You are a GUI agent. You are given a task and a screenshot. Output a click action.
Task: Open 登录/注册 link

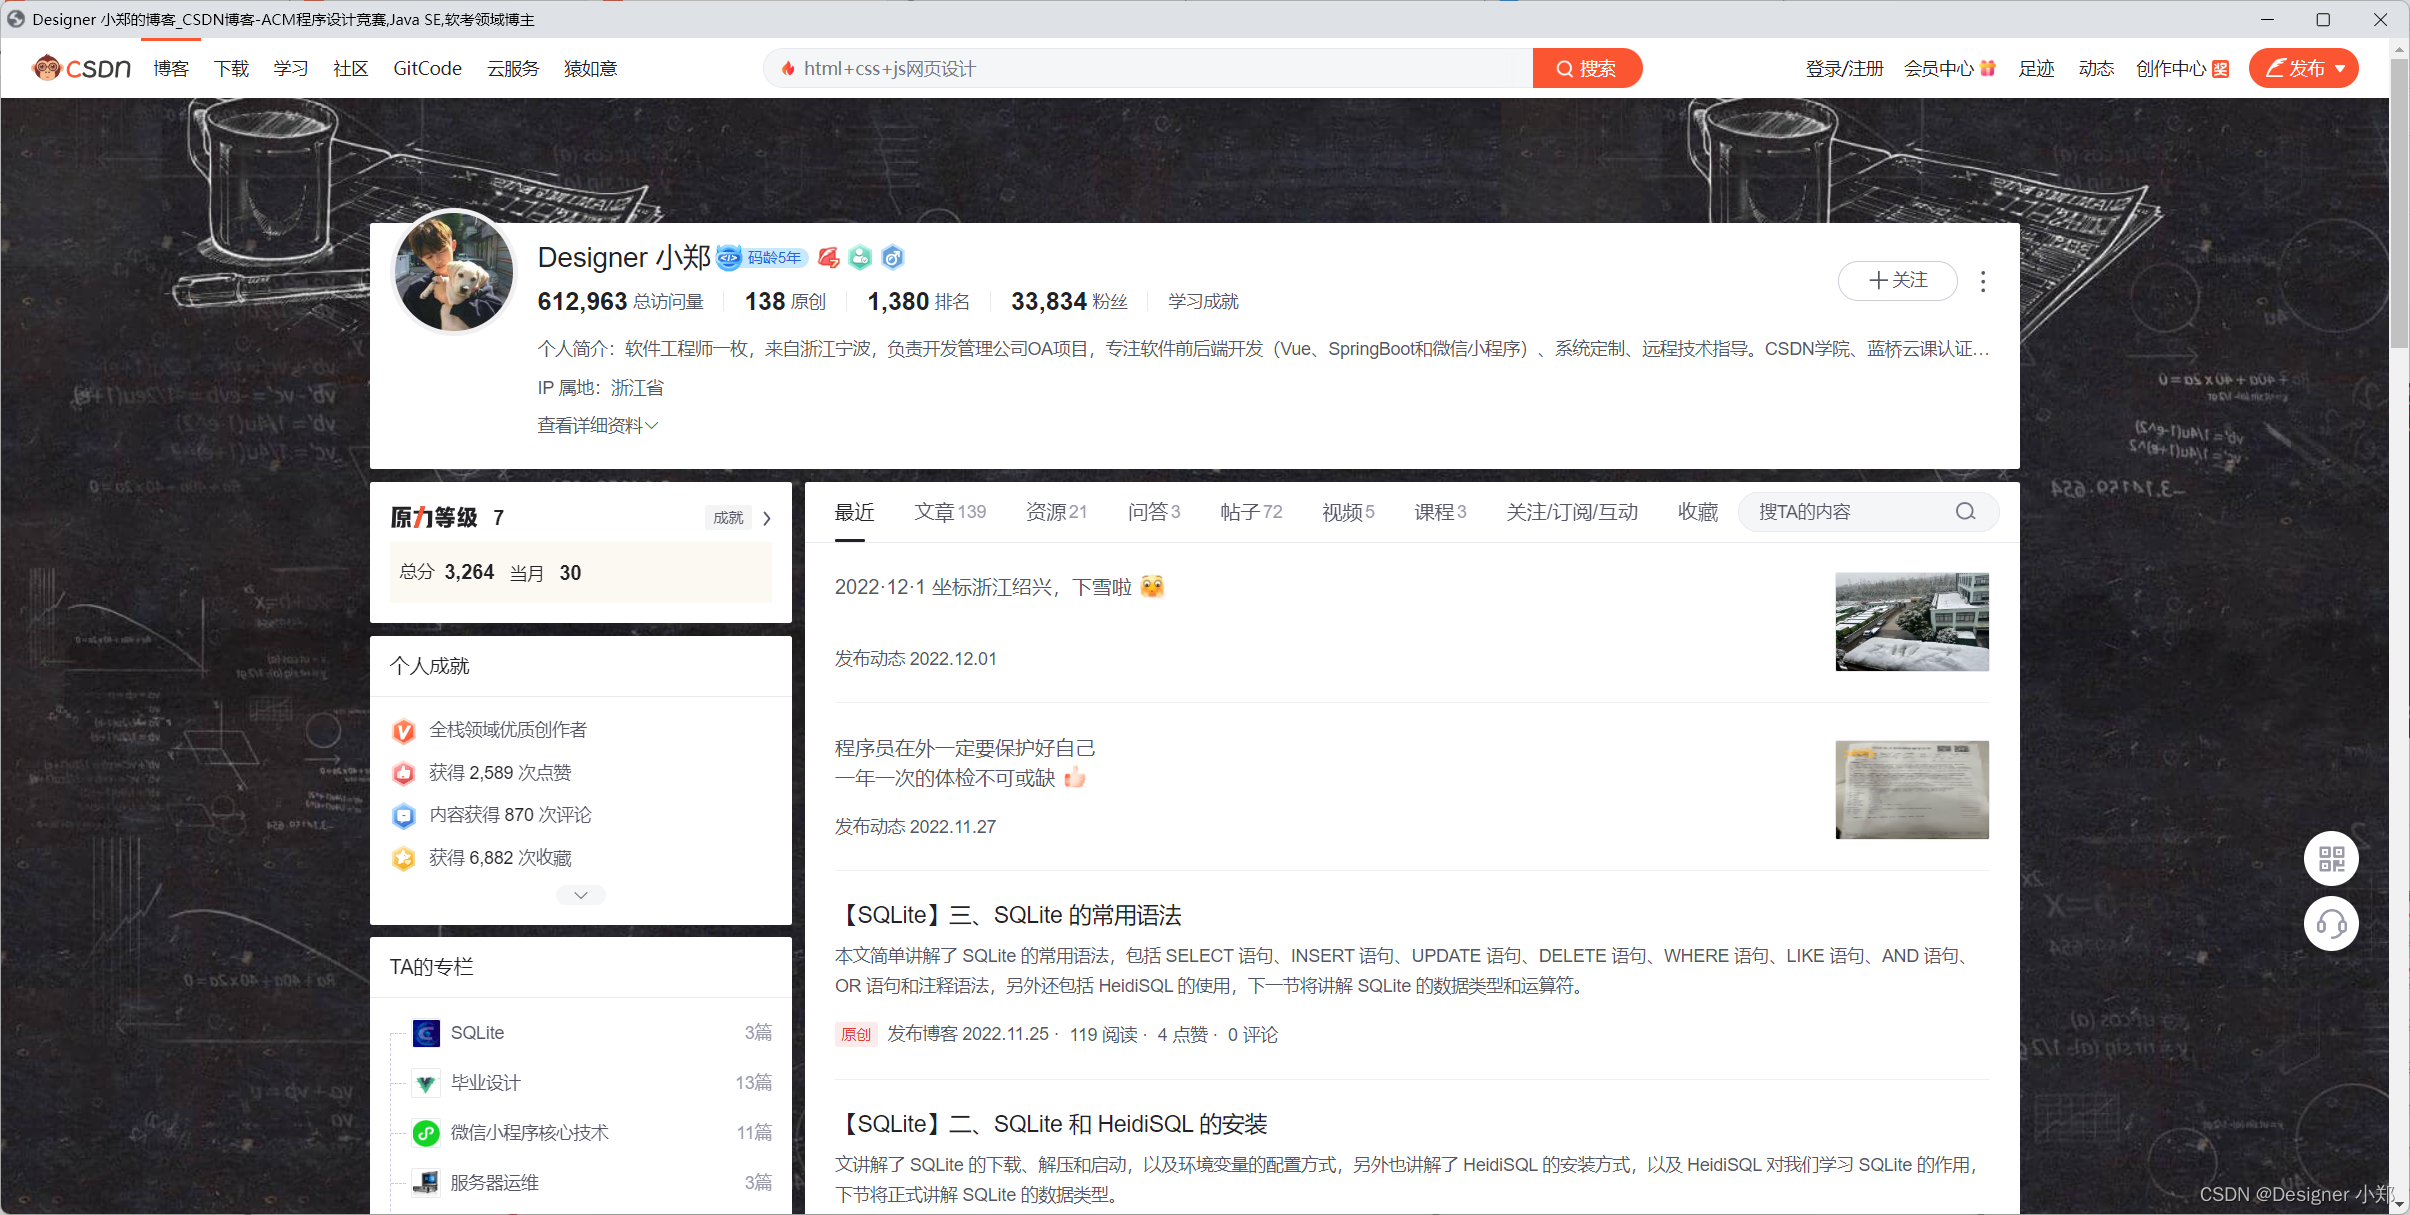[1844, 69]
